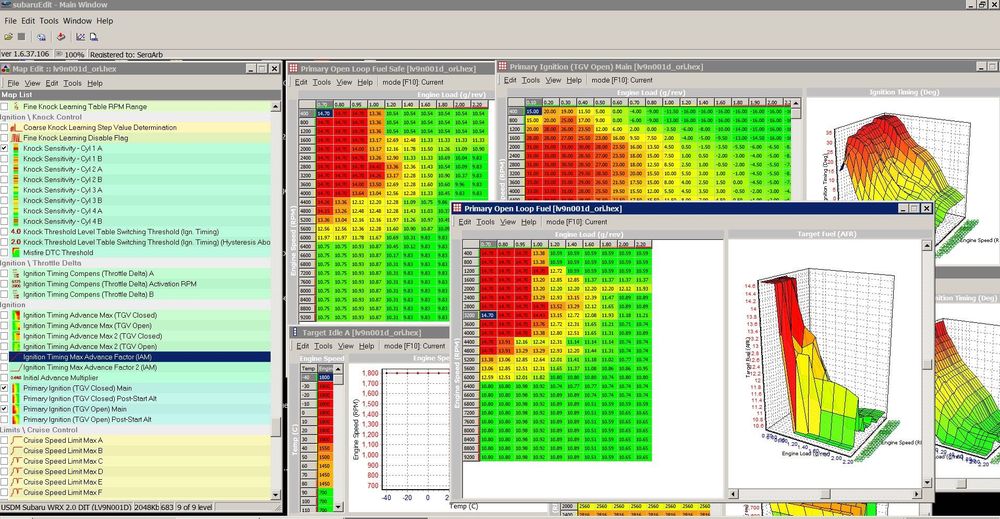
Task: Uncheck the Knock Sensitivity - Cyl 1 A checkbox
Action: [x=4, y=148]
